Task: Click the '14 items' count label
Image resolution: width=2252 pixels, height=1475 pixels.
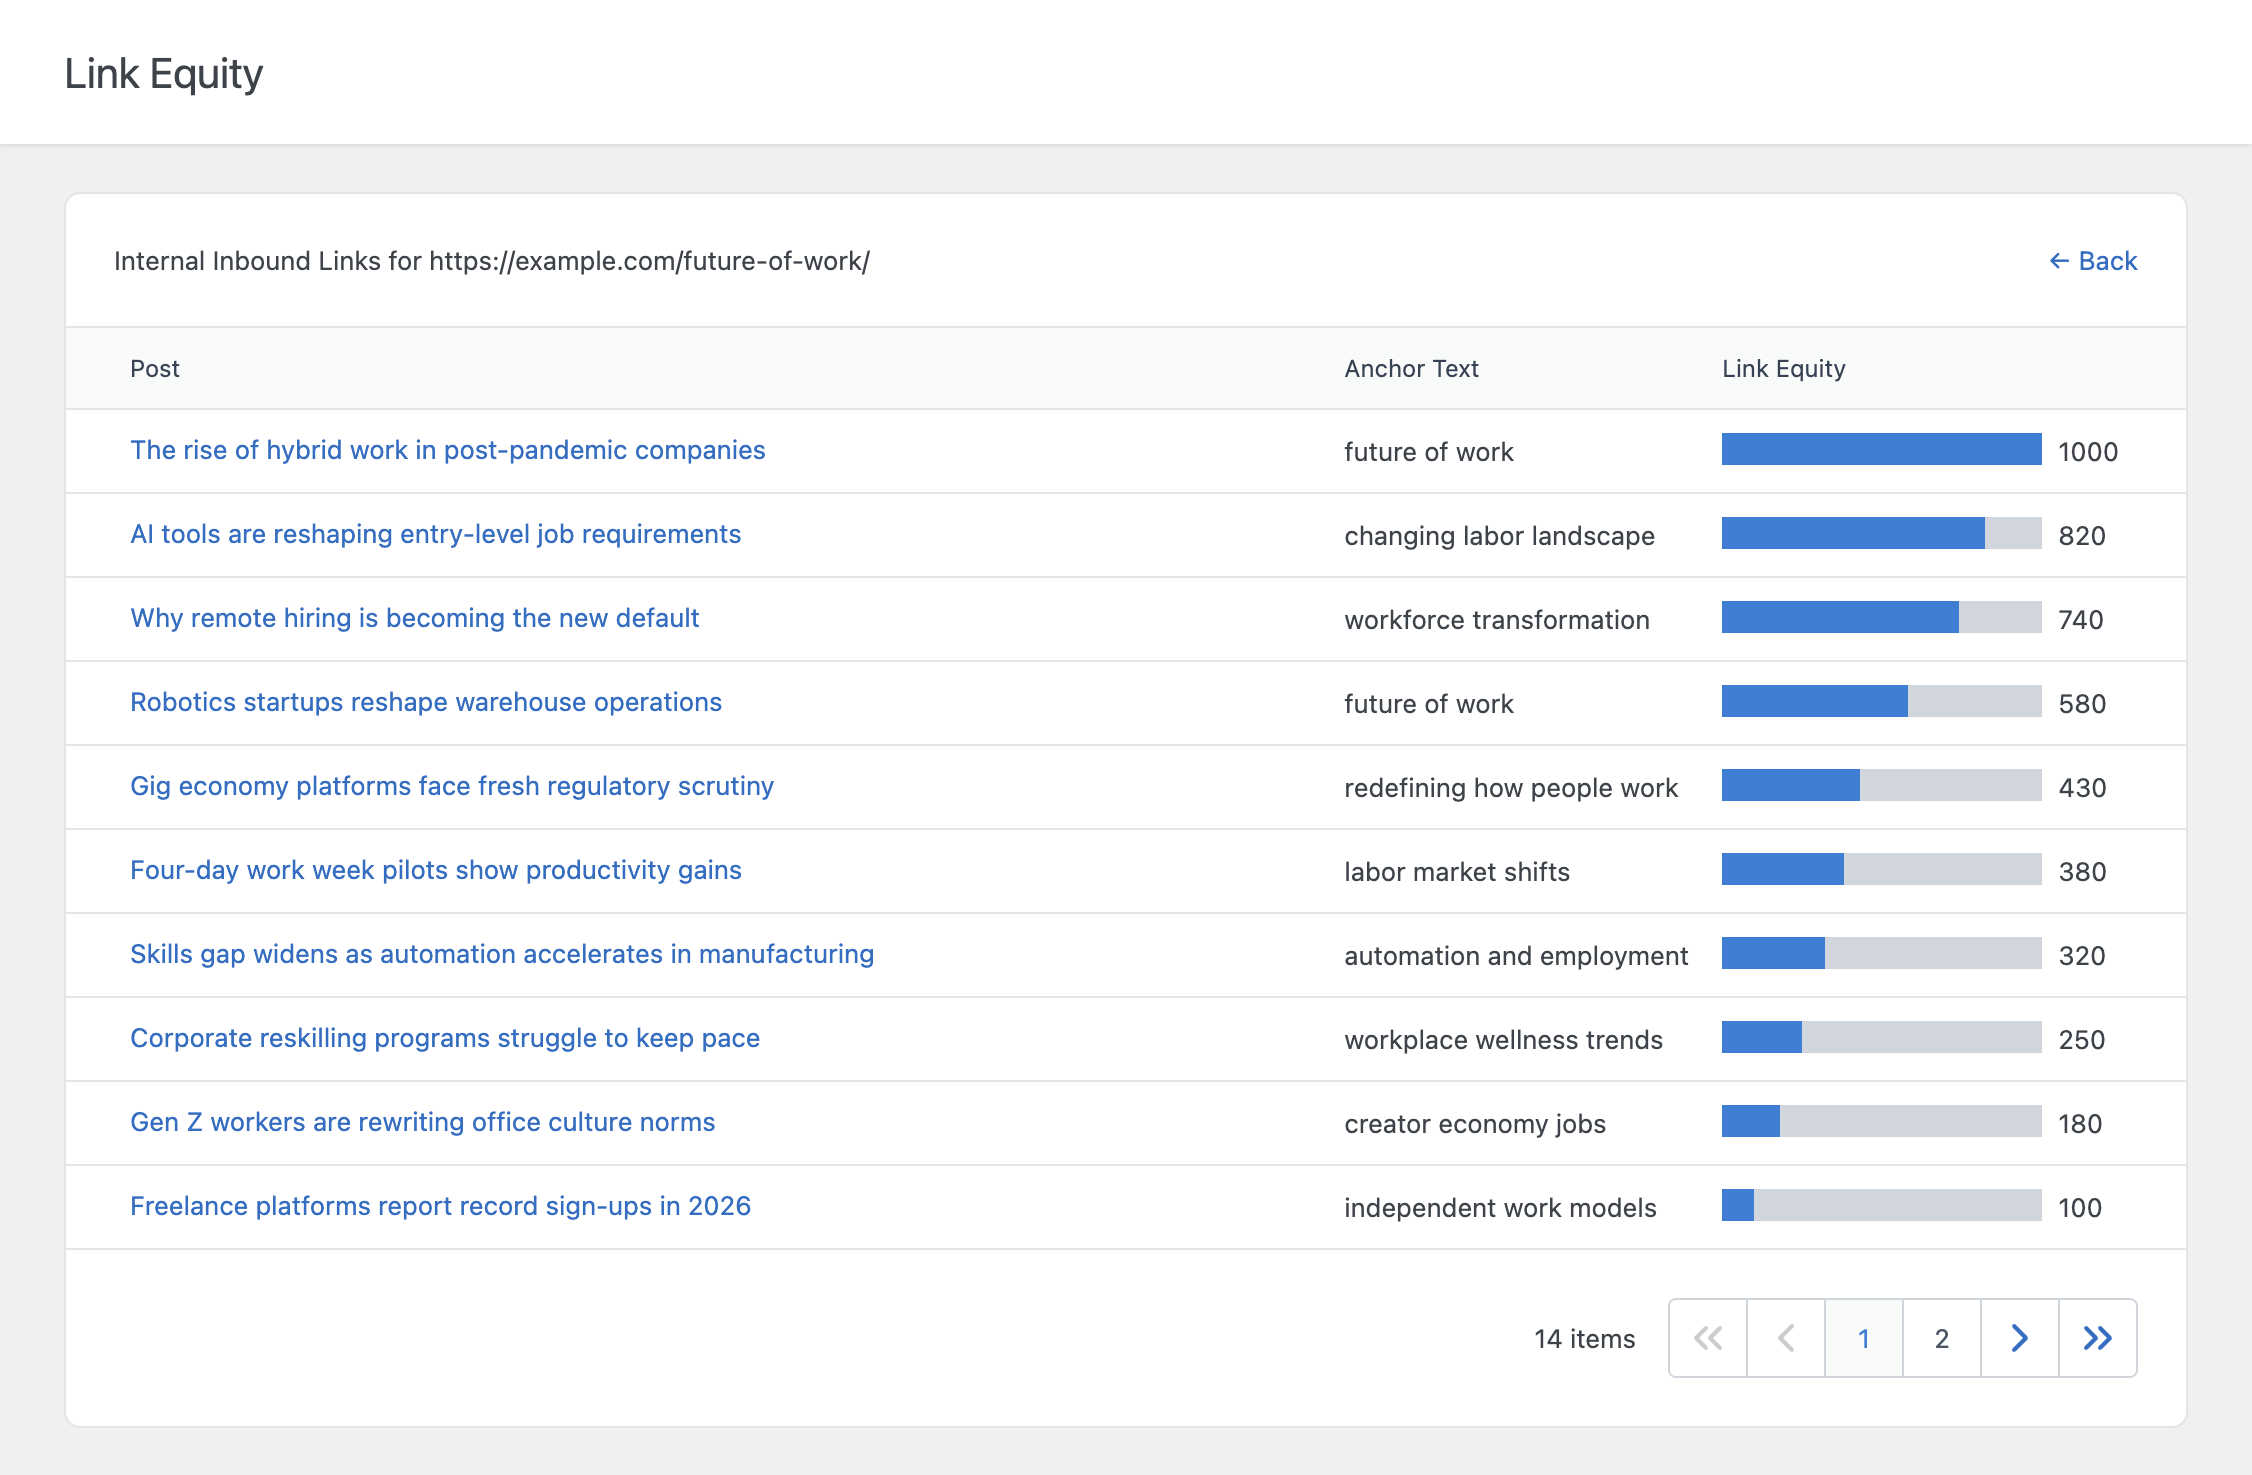Action: (1585, 1339)
